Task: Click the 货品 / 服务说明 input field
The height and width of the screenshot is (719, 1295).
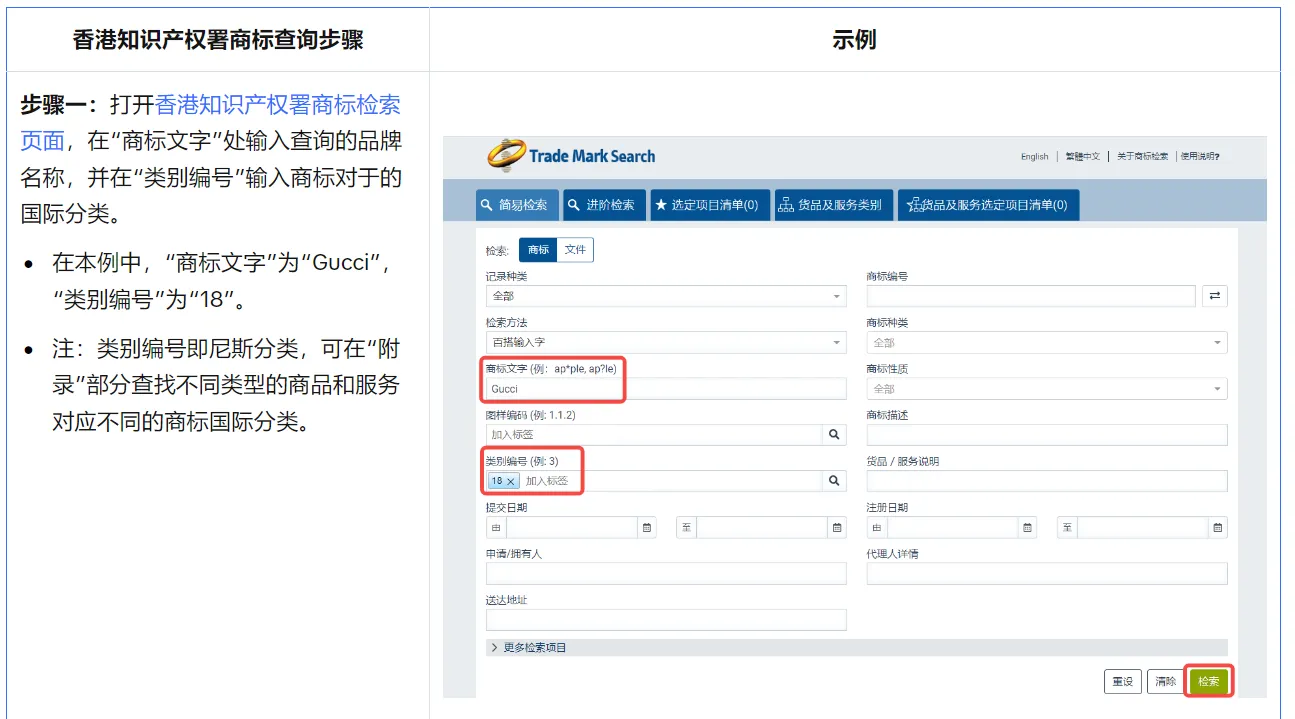Action: tap(1047, 481)
